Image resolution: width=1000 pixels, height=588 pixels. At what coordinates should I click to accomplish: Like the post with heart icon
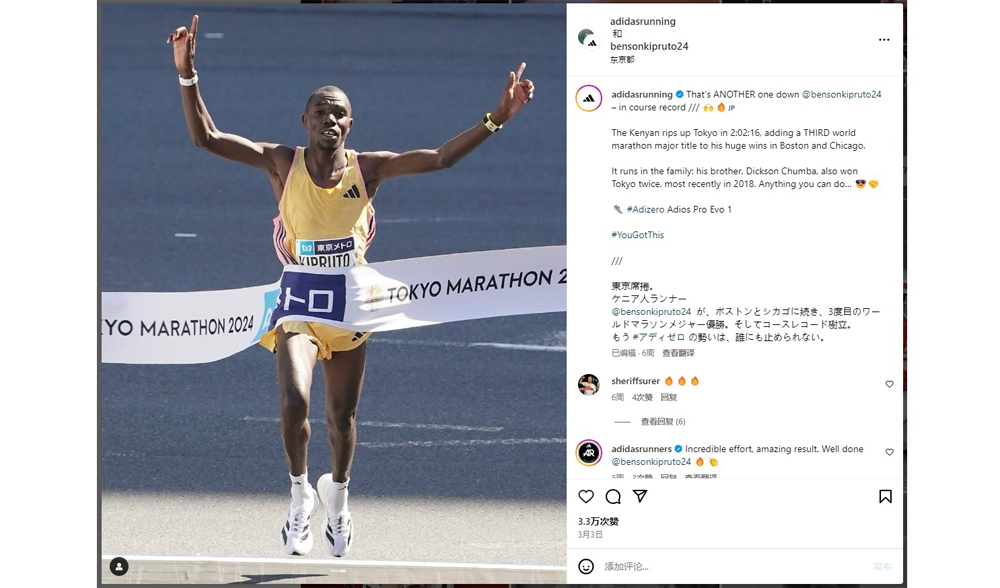click(586, 496)
